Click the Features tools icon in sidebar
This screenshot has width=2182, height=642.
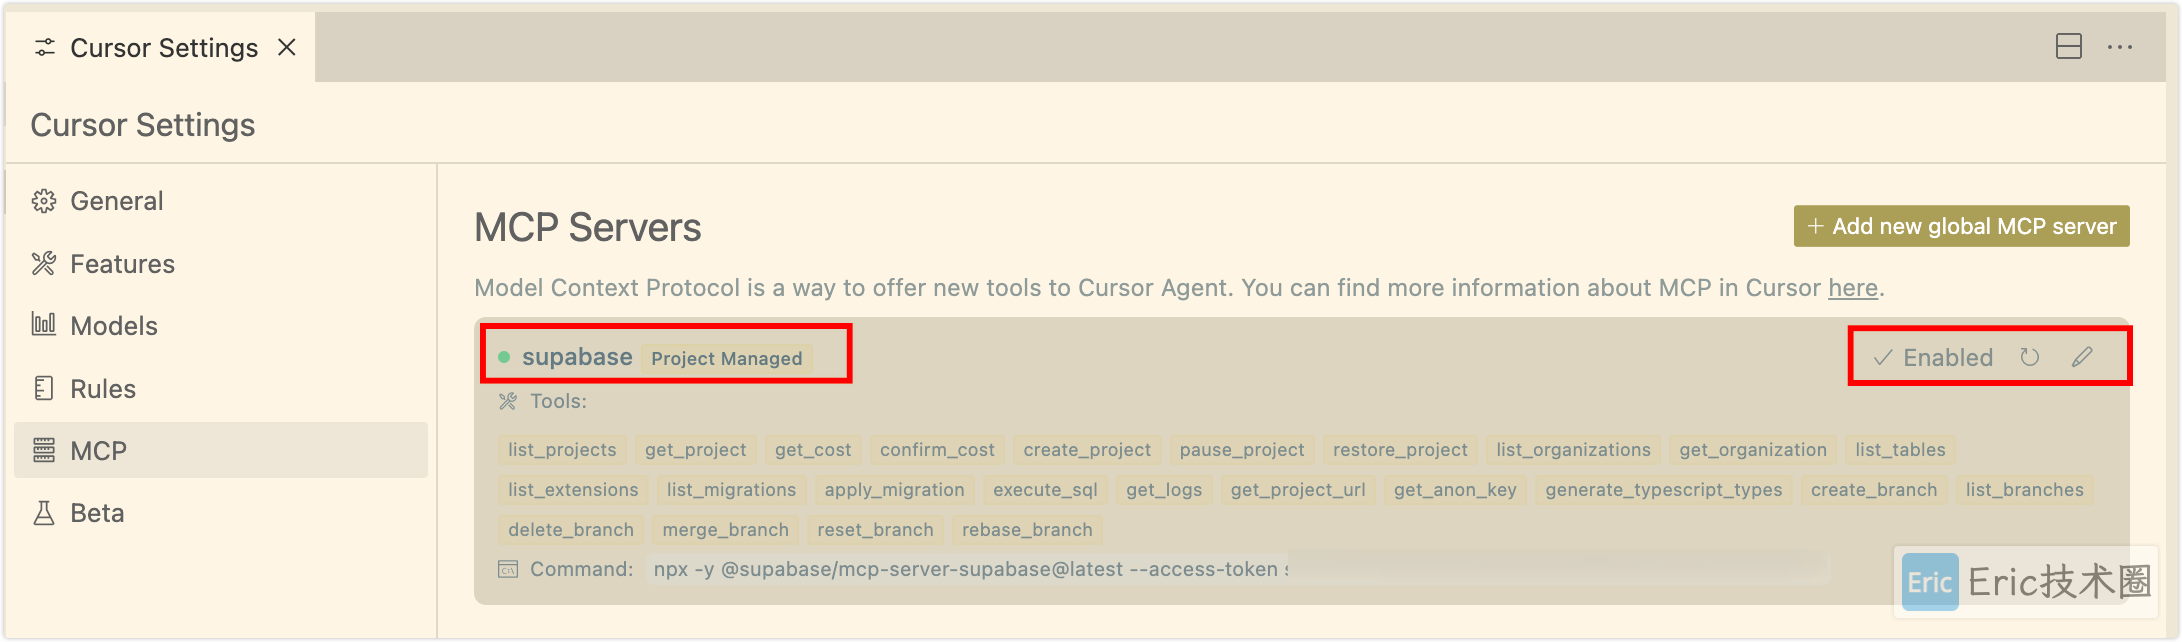pyautogui.click(x=44, y=264)
